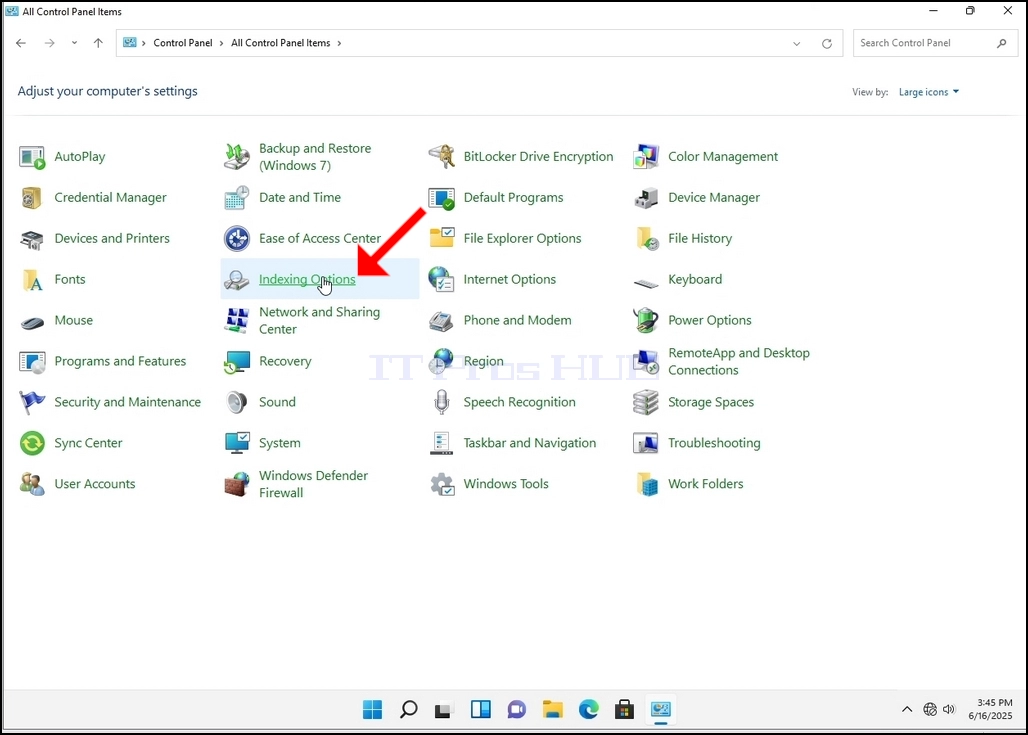Open Programs and Features icon
This screenshot has height=735, width=1028.
coord(32,362)
